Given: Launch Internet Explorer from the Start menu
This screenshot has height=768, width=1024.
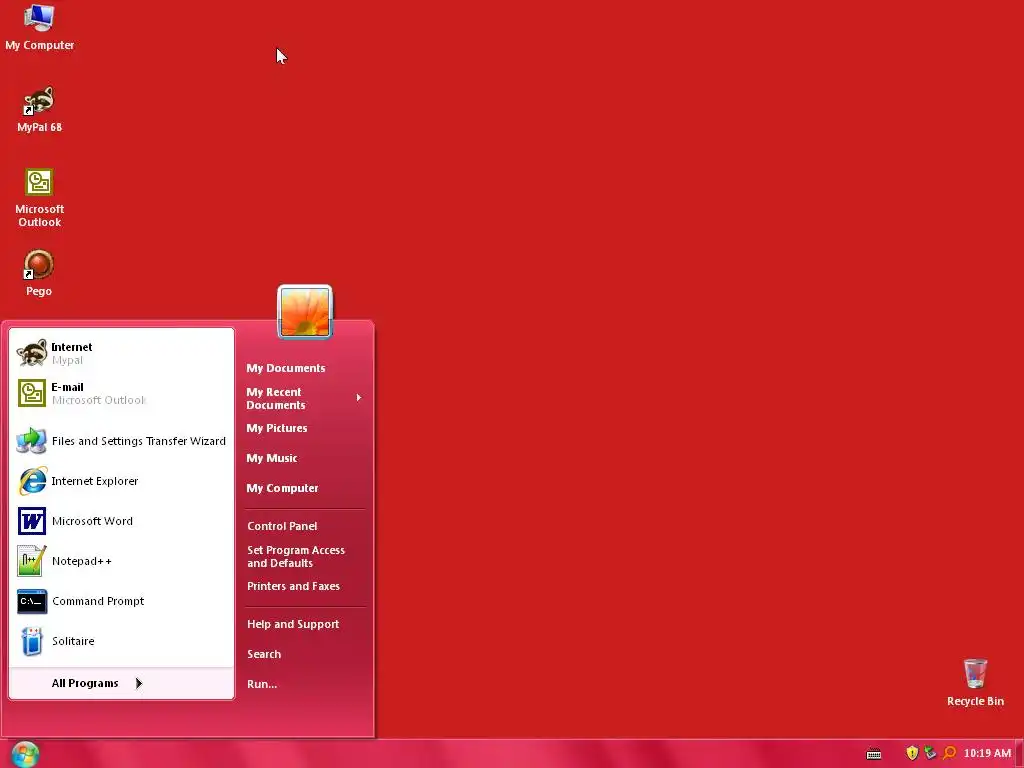Looking at the screenshot, I should pos(121,481).
